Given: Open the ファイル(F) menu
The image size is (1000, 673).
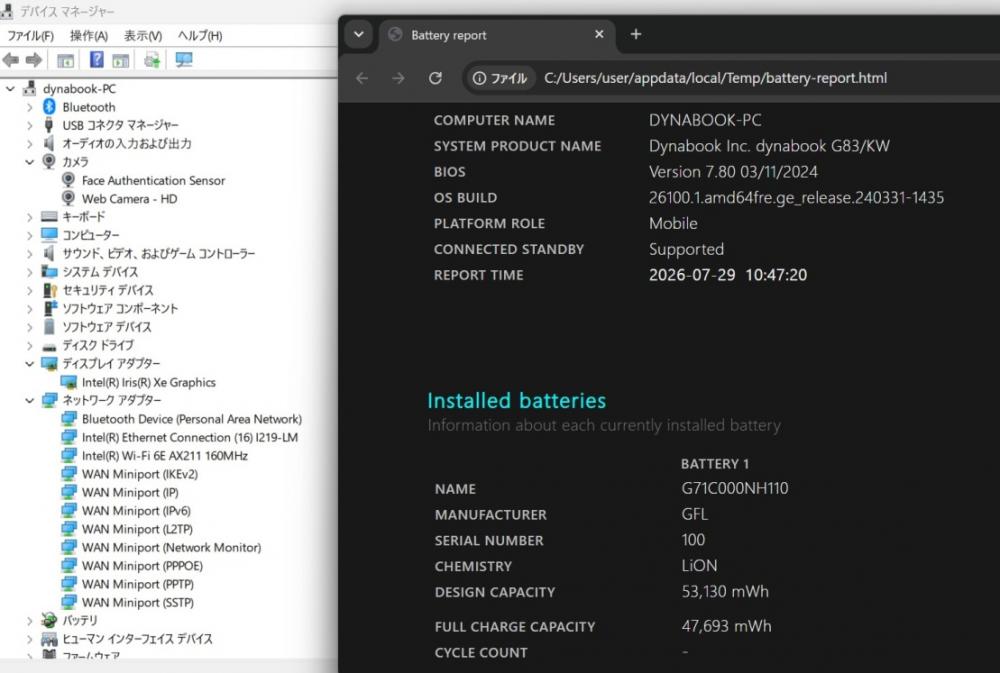Looking at the screenshot, I should 30,36.
